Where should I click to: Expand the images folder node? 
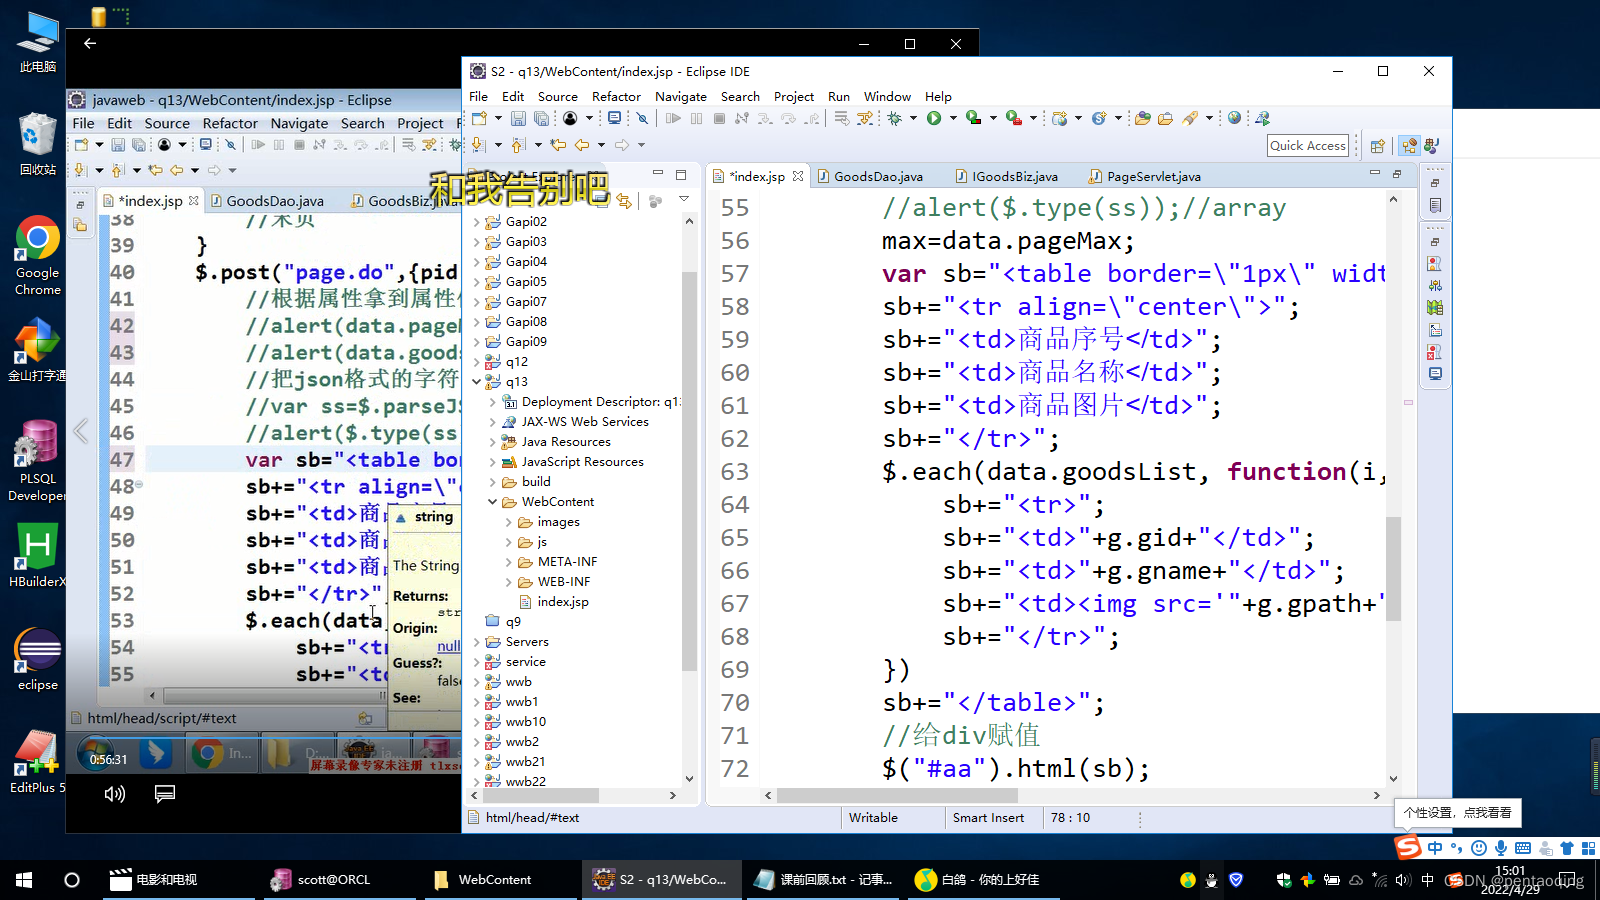point(509,521)
